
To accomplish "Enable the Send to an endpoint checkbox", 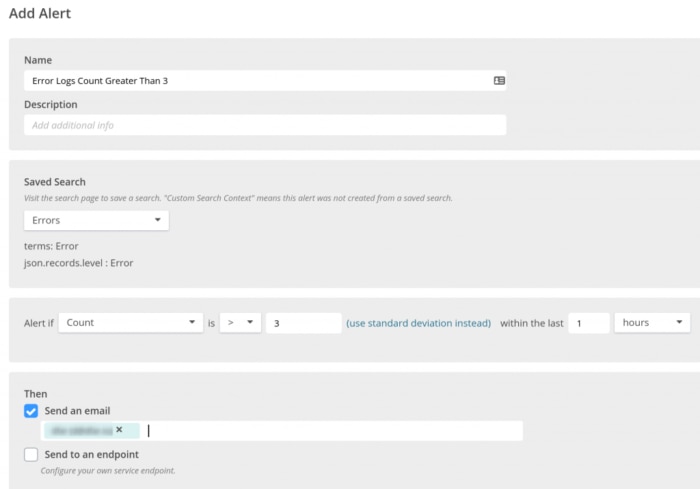I will [31, 455].
